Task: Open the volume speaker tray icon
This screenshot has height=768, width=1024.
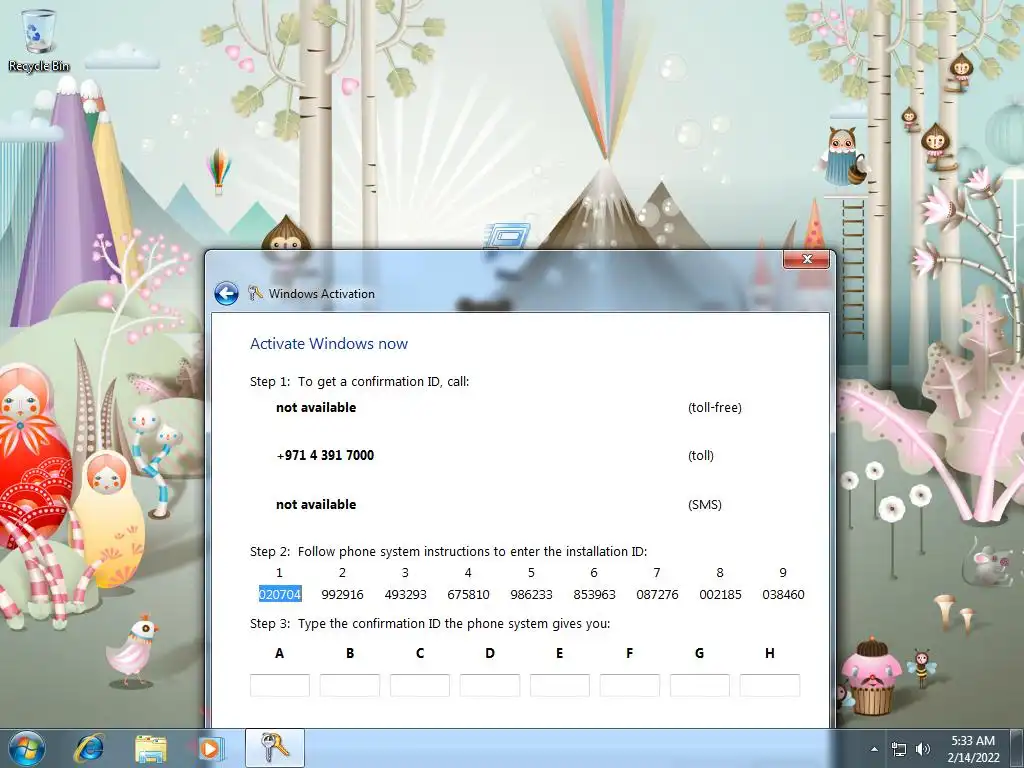Action: tap(923, 749)
